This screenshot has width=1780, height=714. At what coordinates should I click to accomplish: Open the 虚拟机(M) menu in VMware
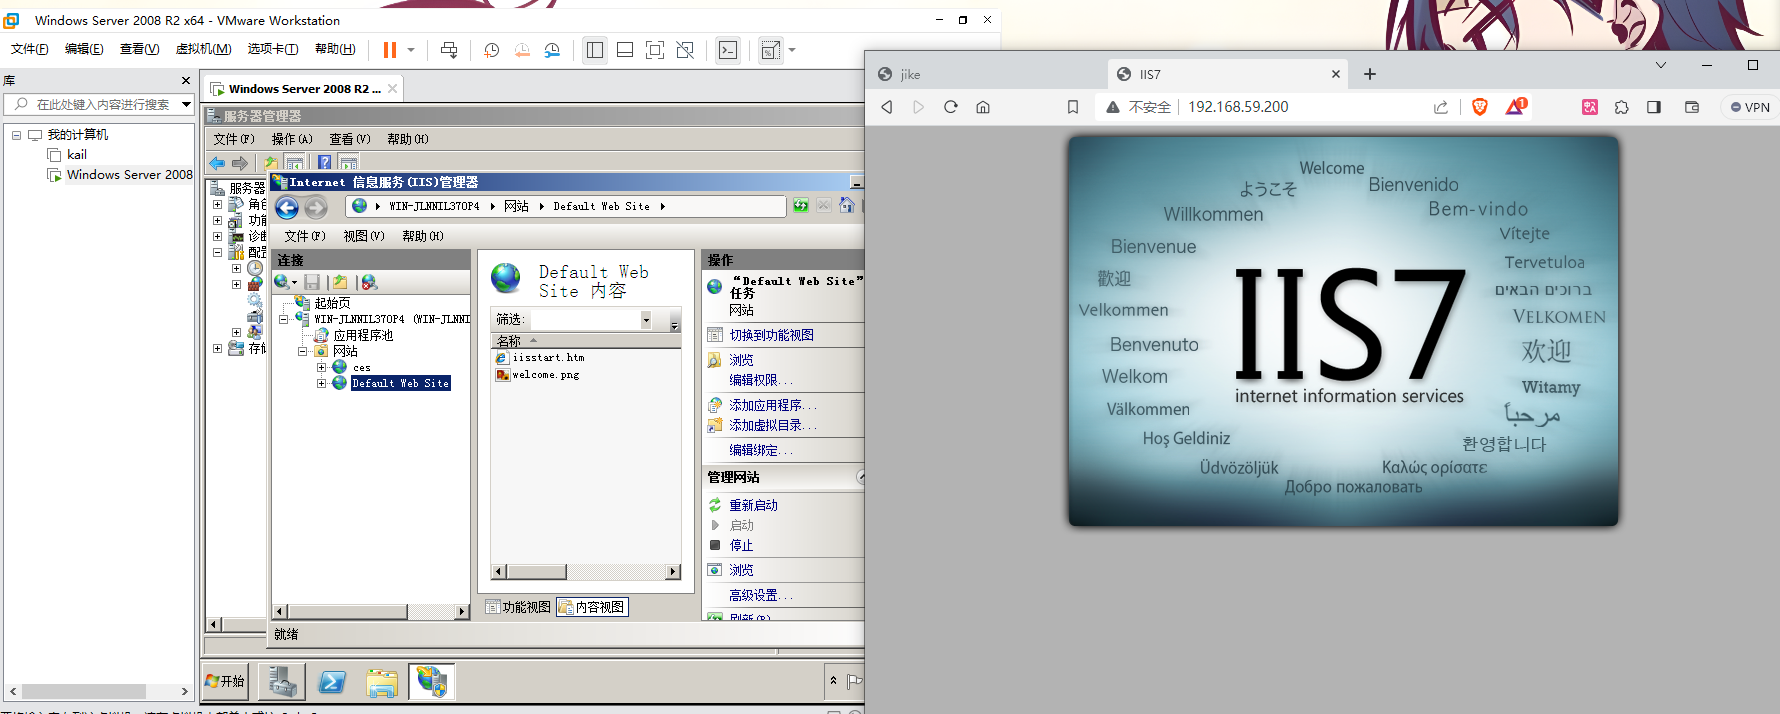(x=203, y=49)
